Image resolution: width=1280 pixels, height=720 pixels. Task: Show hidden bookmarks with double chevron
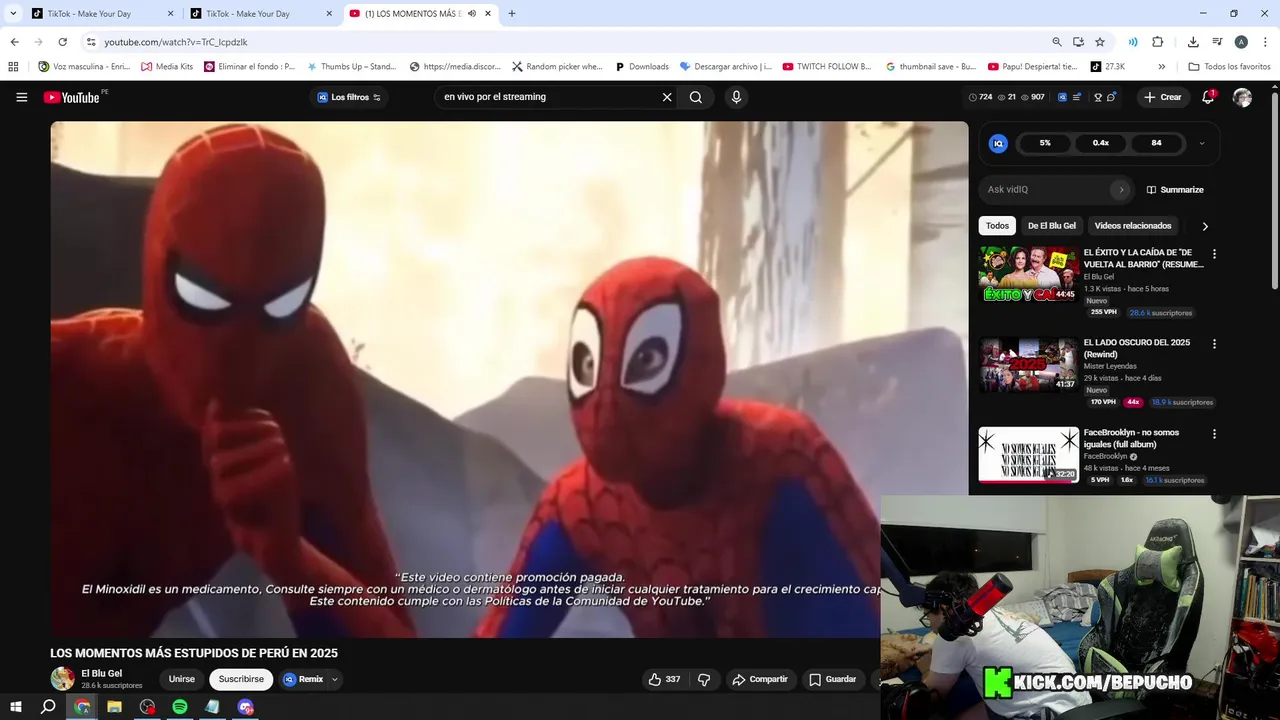click(1161, 67)
